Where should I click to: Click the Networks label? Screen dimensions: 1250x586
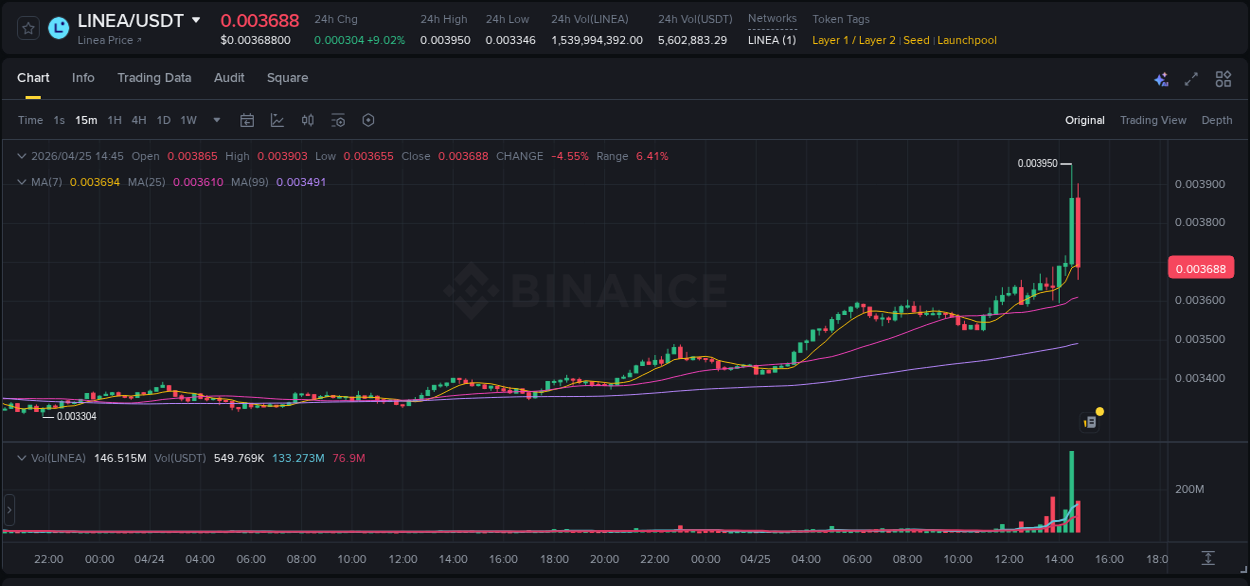(772, 19)
